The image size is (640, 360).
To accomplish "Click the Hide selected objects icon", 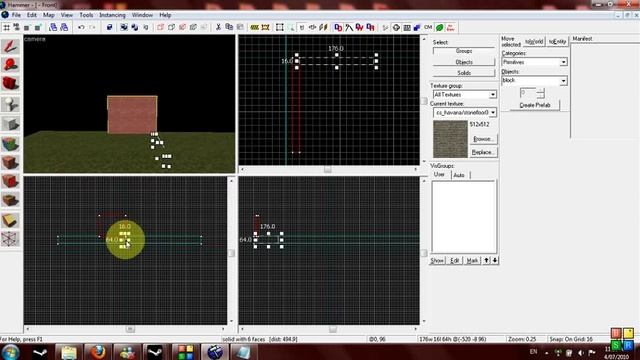I will pyautogui.click(x=160, y=27).
